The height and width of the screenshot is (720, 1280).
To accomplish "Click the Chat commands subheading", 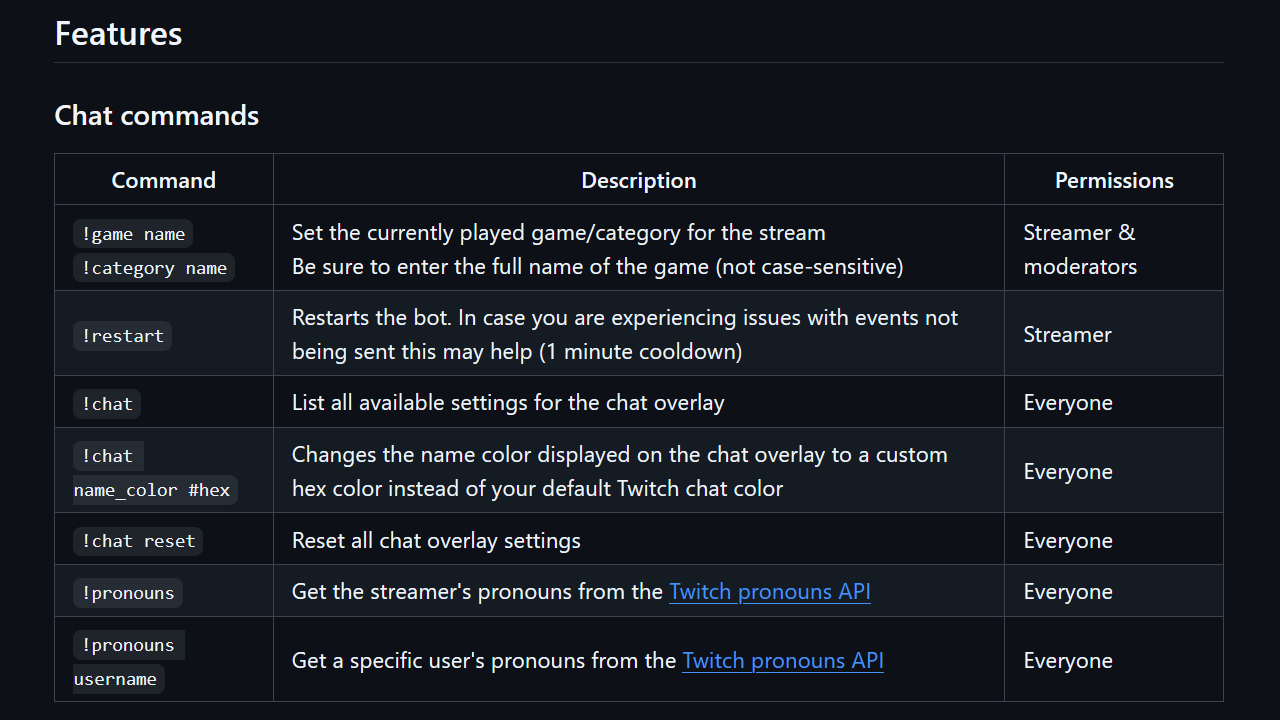I will [x=156, y=116].
